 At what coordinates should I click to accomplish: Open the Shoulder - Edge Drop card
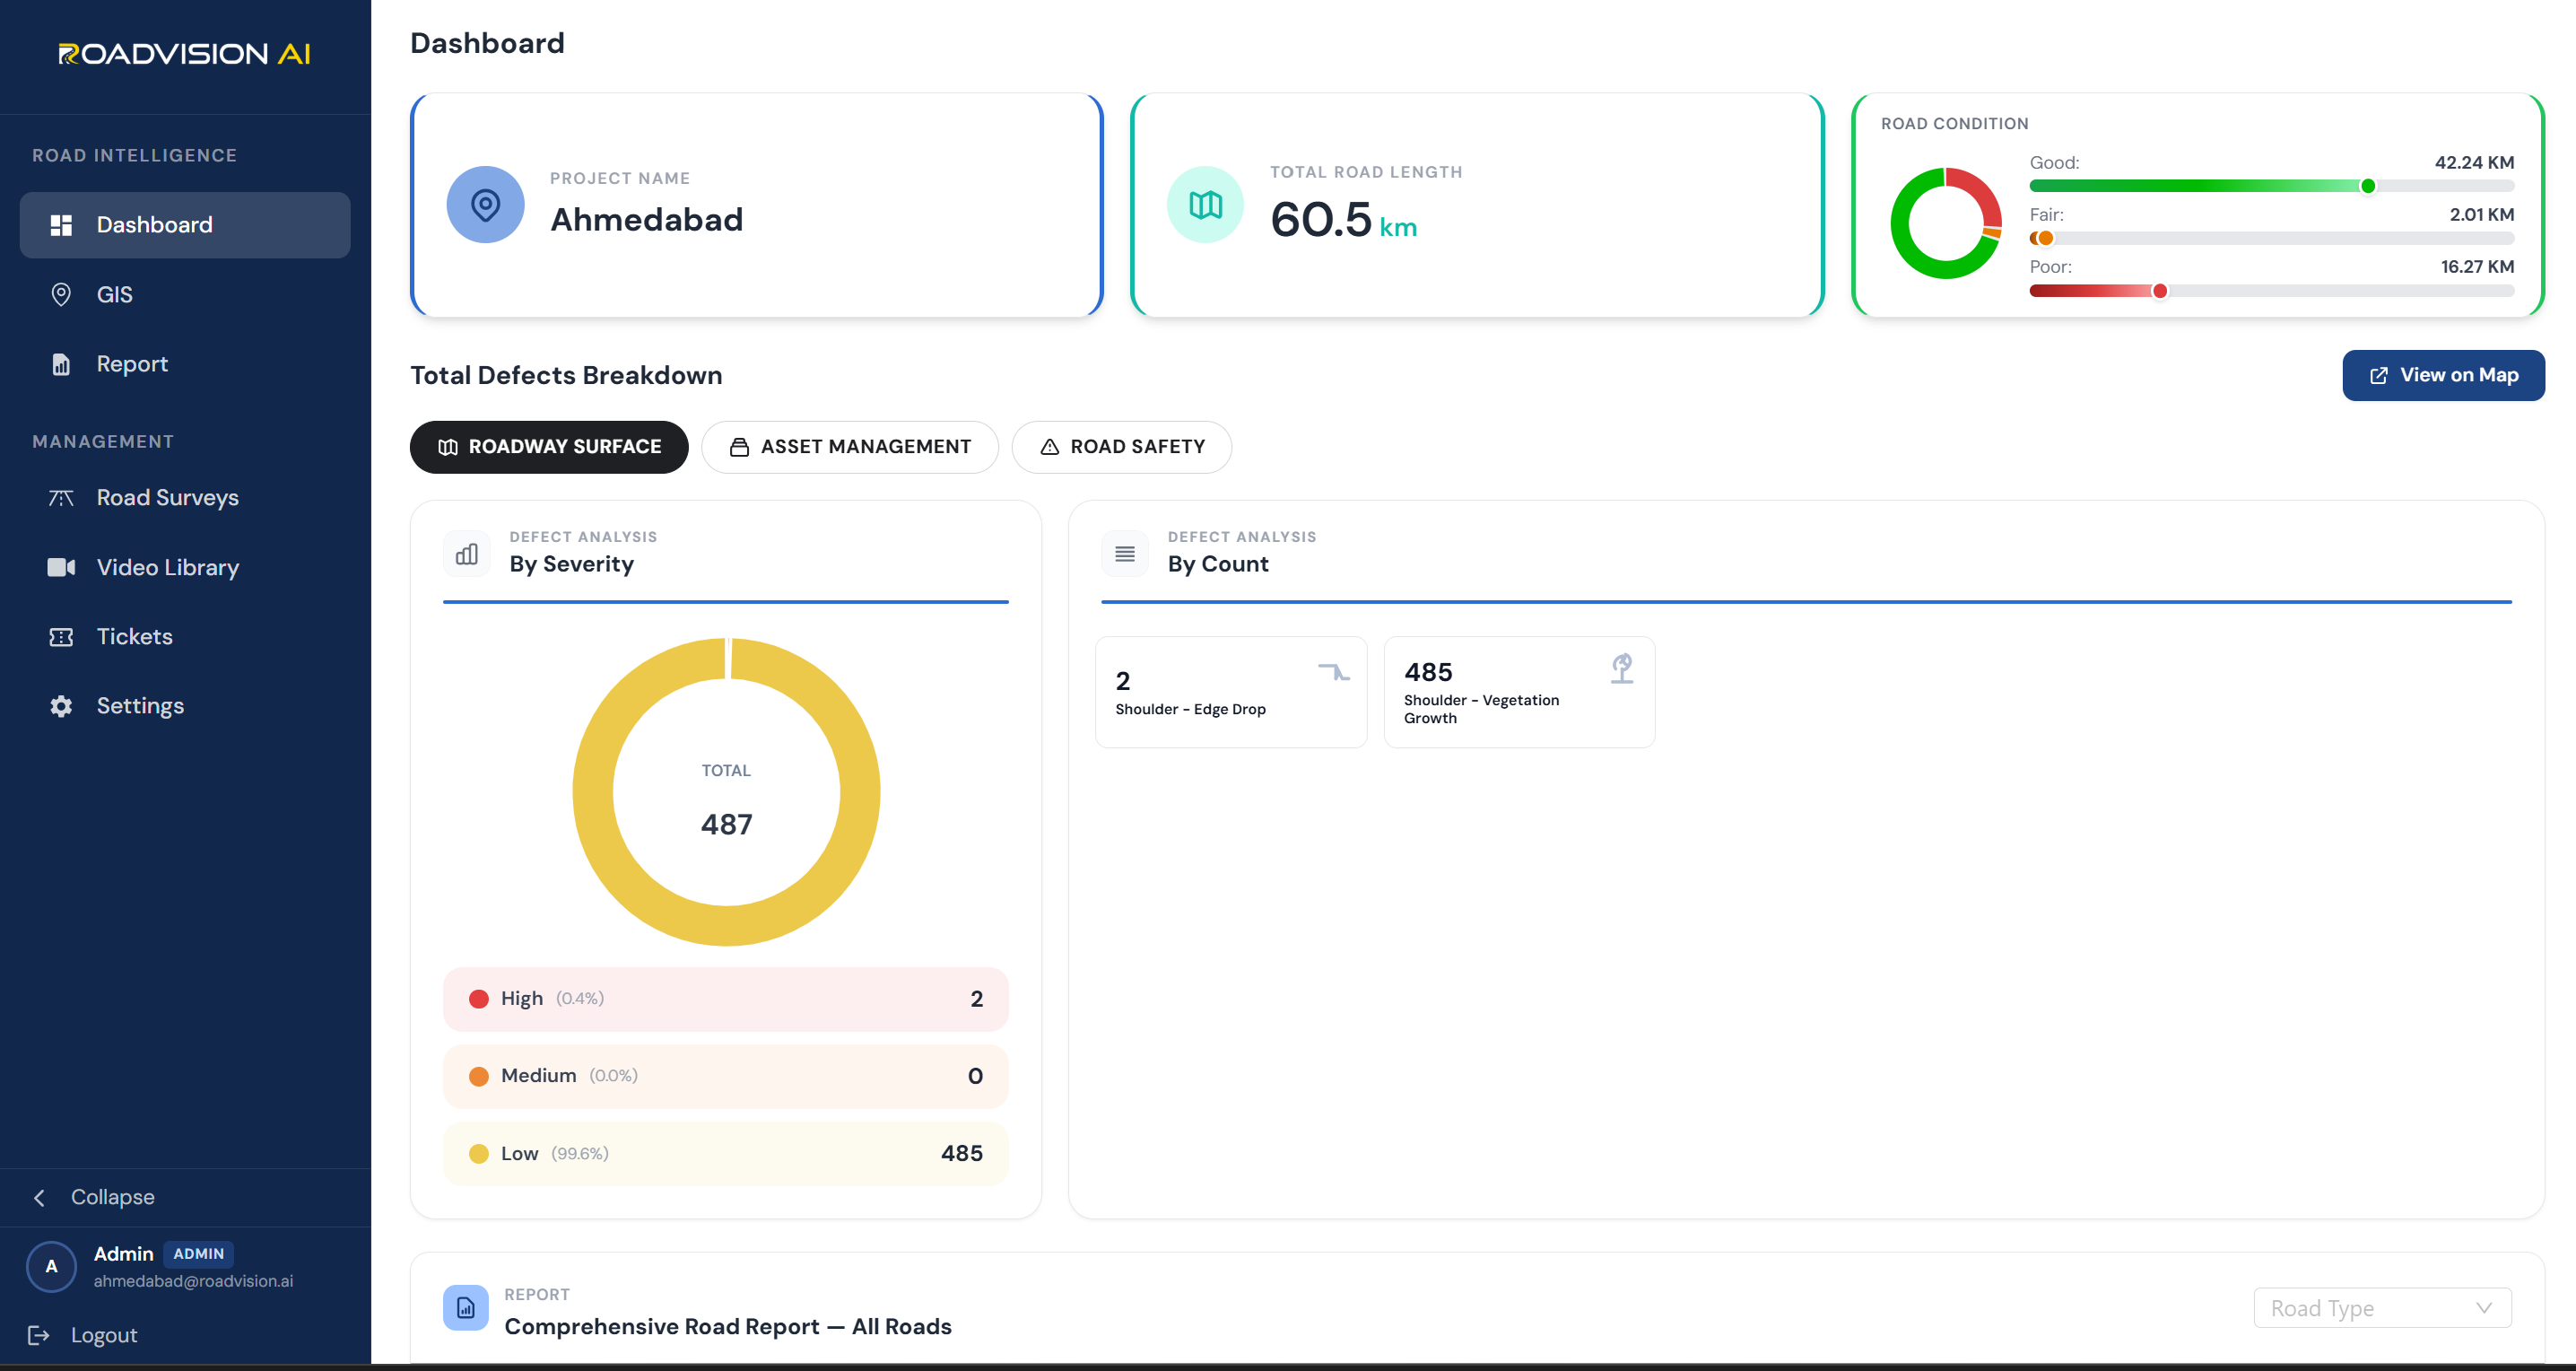pyautogui.click(x=1231, y=692)
